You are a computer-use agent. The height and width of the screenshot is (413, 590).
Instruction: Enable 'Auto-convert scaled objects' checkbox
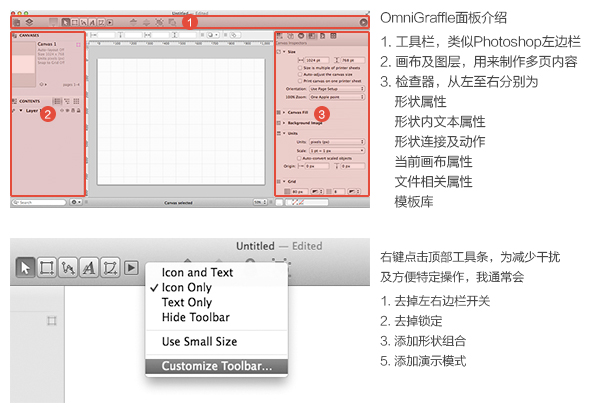pyautogui.click(x=300, y=158)
